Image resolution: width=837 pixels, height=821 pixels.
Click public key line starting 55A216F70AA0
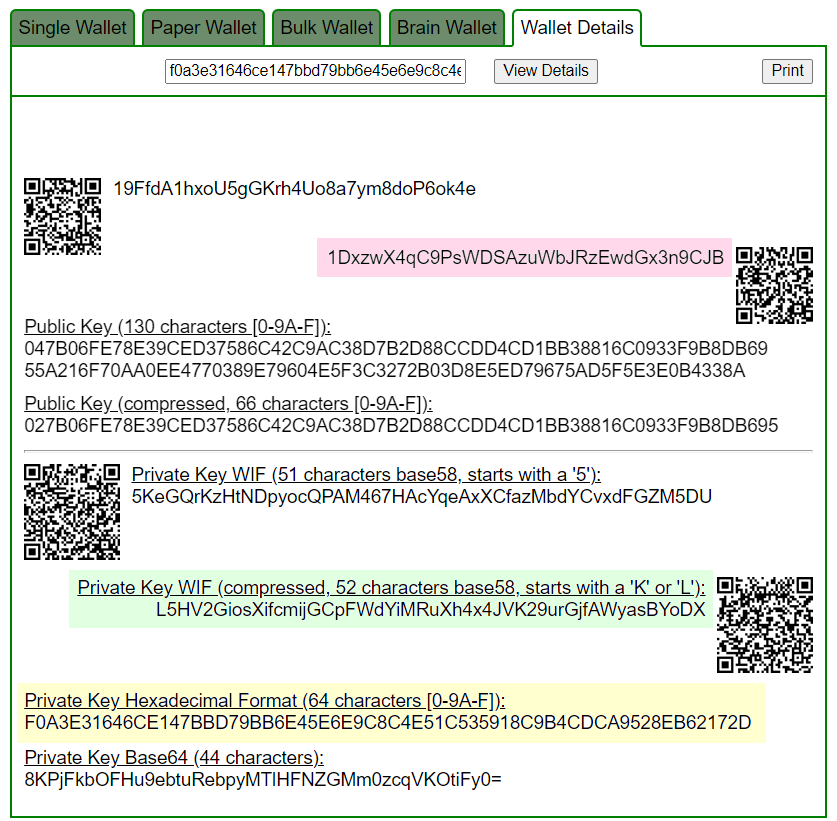[x=385, y=370]
